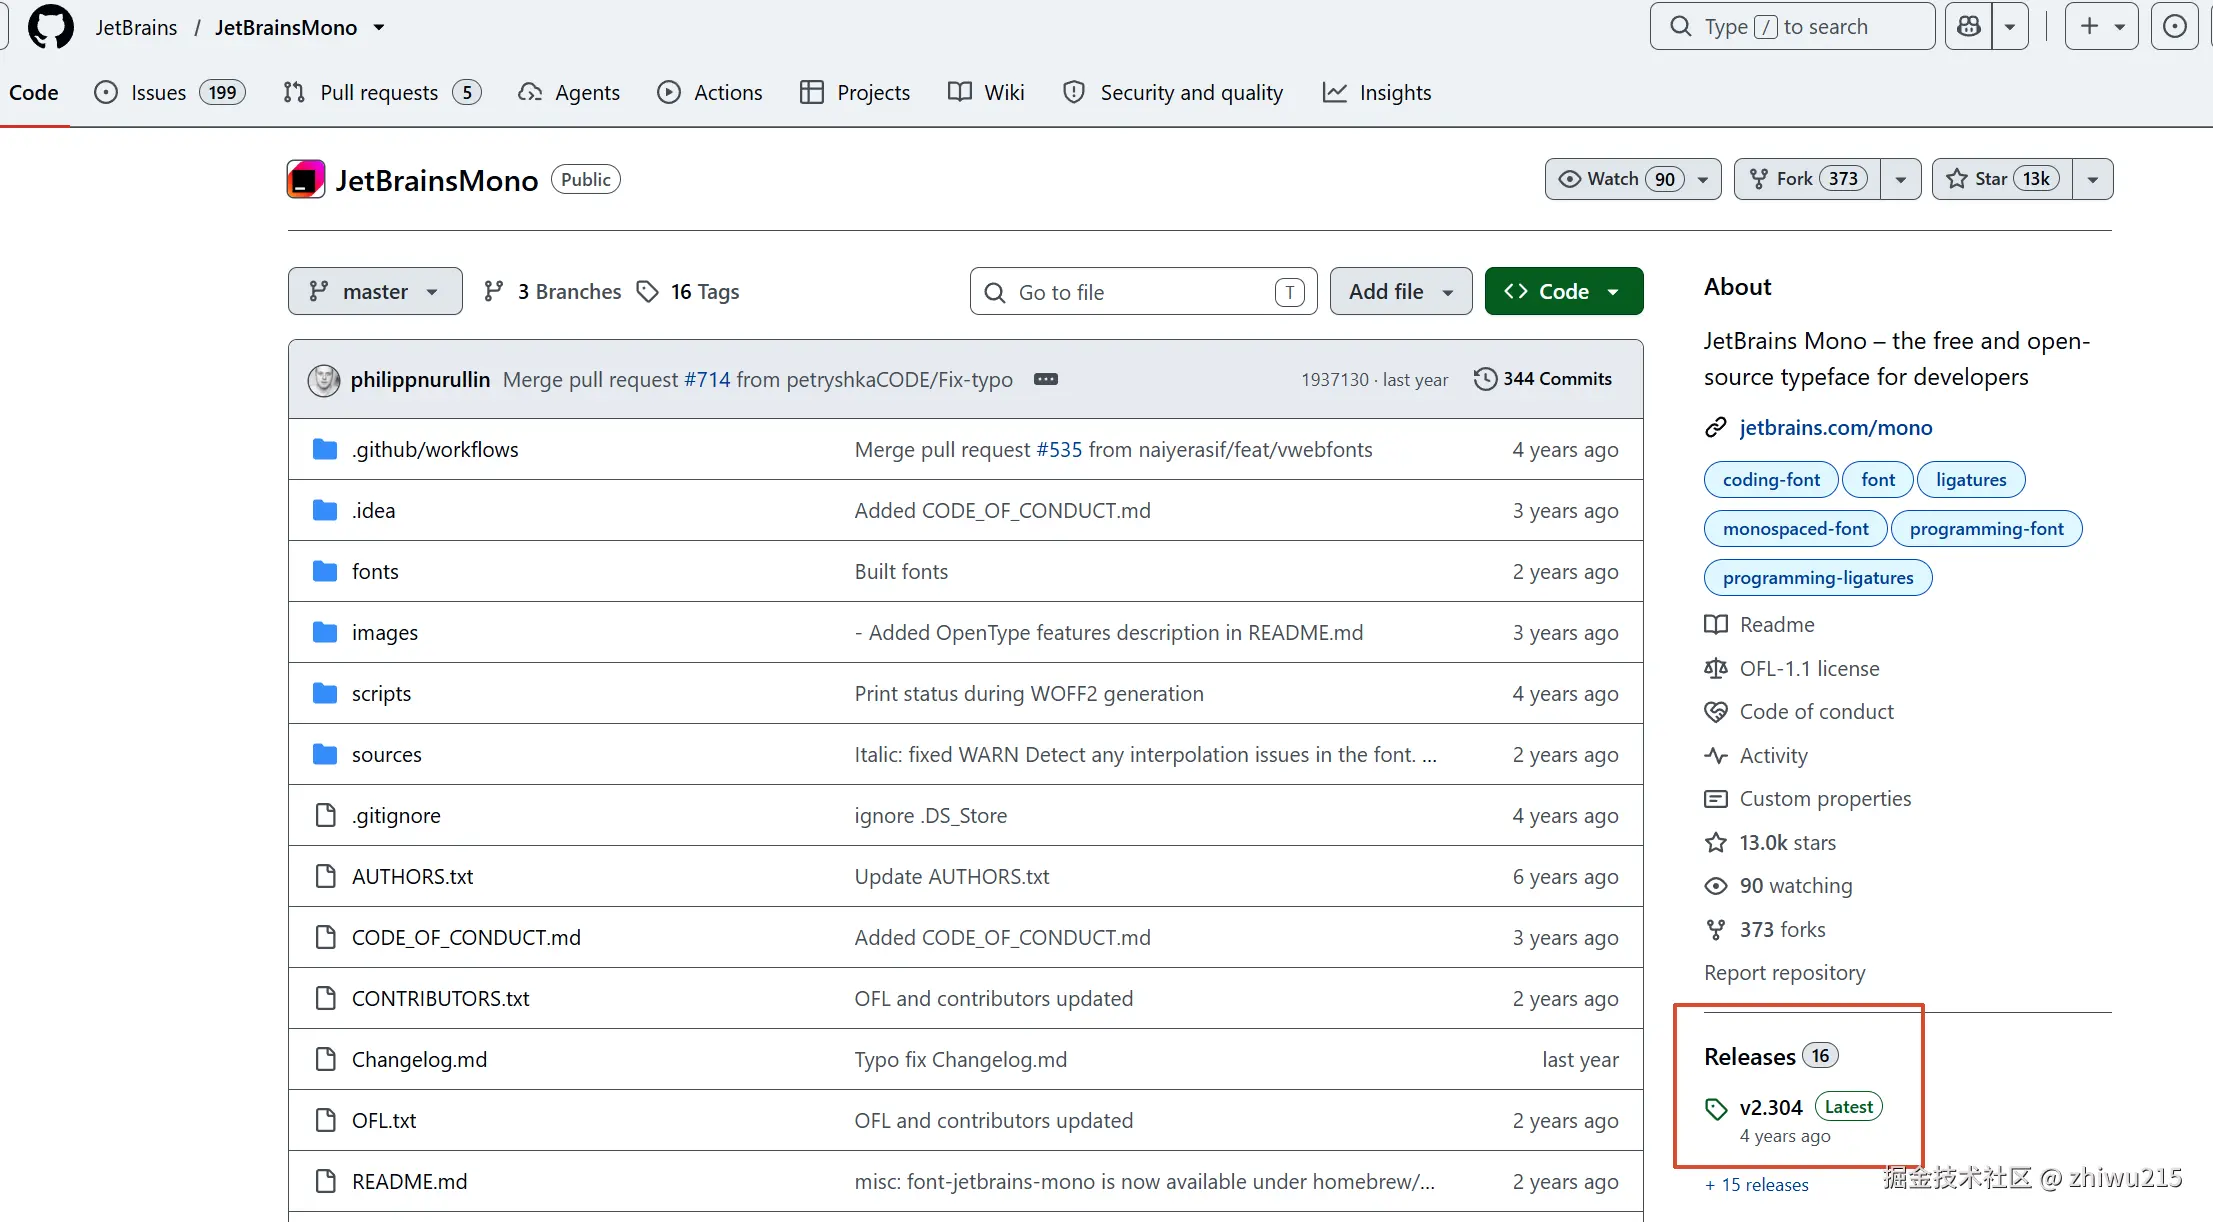The image size is (2213, 1222).
Task: Open the JetBrains organization breadcrumb link
Action: pos(137,28)
